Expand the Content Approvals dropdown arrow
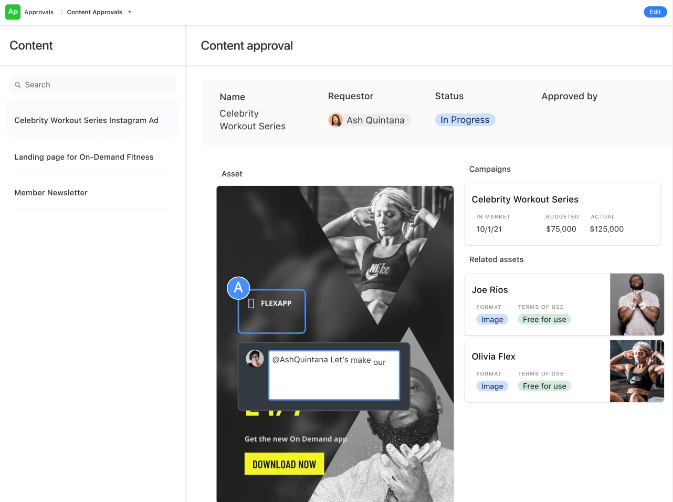 point(130,12)
